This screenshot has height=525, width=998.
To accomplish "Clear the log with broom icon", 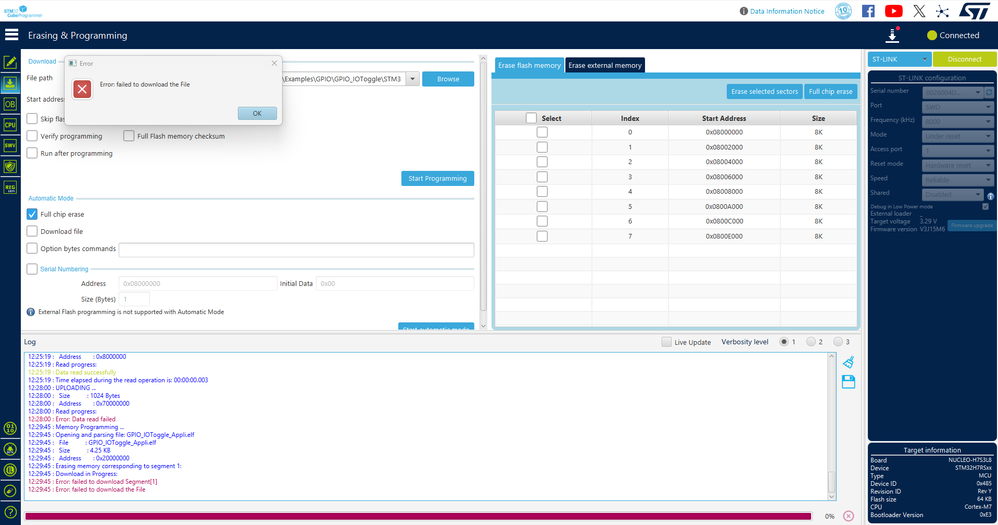I will tap(848, 362).
